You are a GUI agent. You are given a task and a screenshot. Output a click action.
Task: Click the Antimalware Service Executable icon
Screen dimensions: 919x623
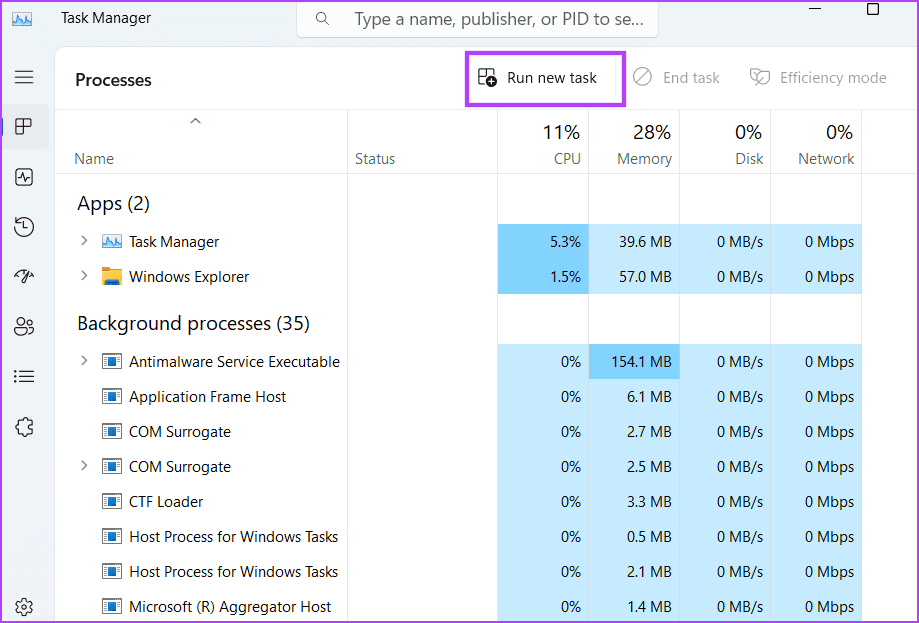111,362
